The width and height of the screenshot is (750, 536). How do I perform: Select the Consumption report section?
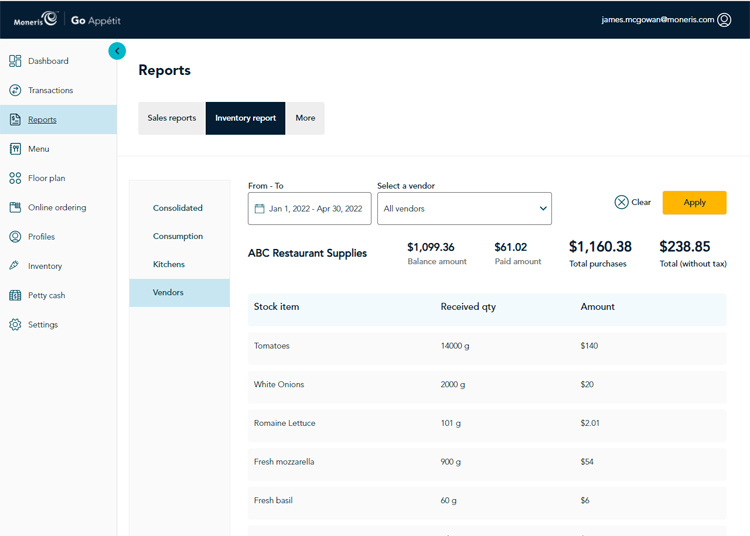point(177,236)
